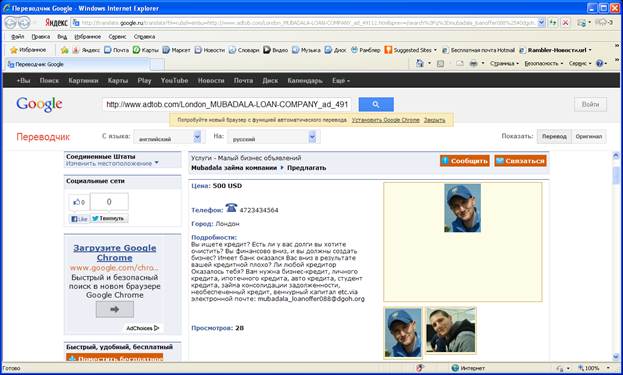Open the Новости favorites bar link
Viewport: 623px width, 375px height.
click(x=209, y=50)
